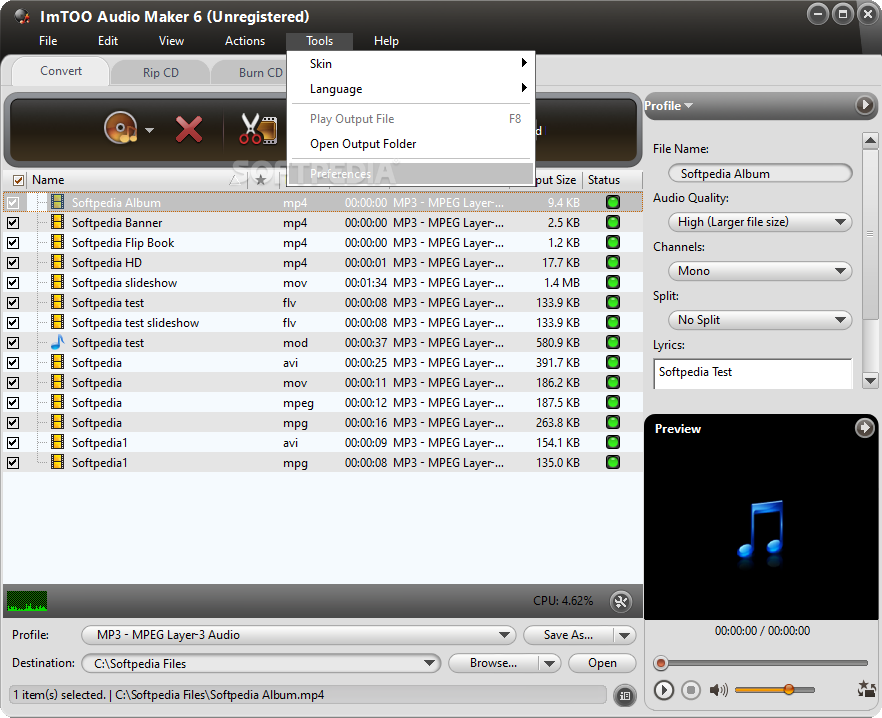Image resolution: width=882 pixels, height=718 pixels.
Task: Uncheck the Softpedia Album checkbox
Action: pyautogui.click(x=13, y=203)
